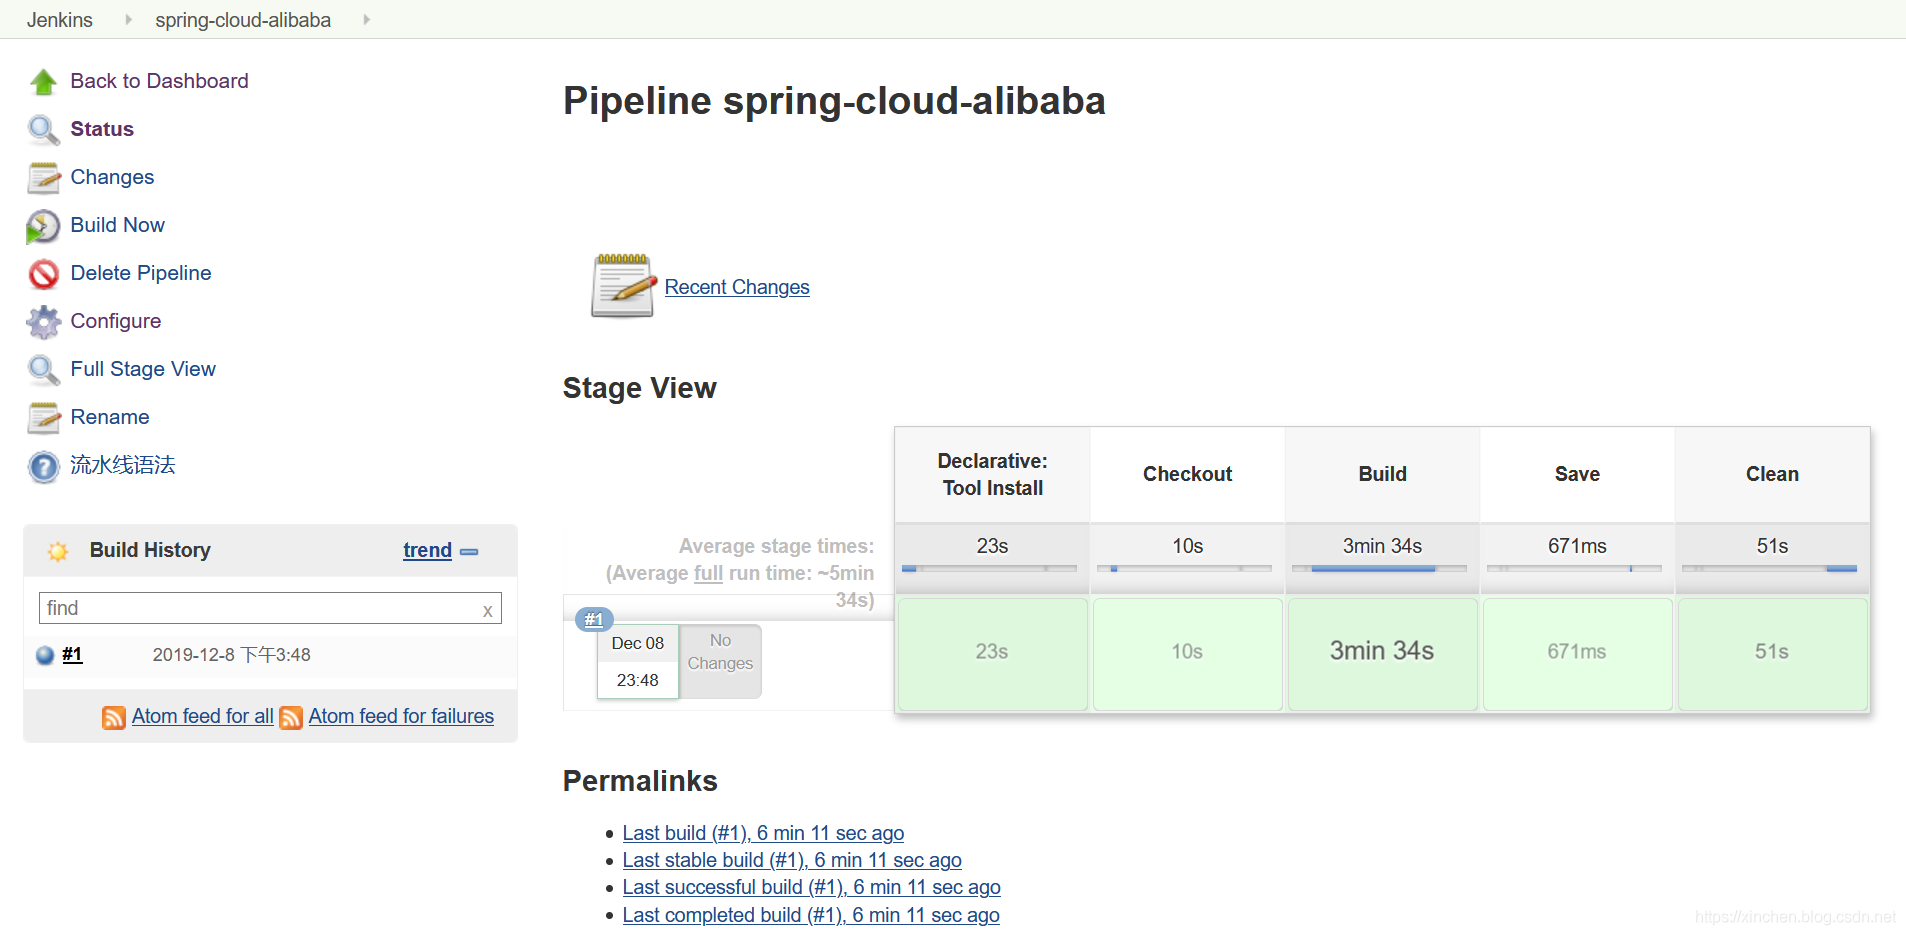This screenshot has width=1906, height=935.
Task: Click the Save stage header
Action: pyautogui.click(x=1577, y=474)
